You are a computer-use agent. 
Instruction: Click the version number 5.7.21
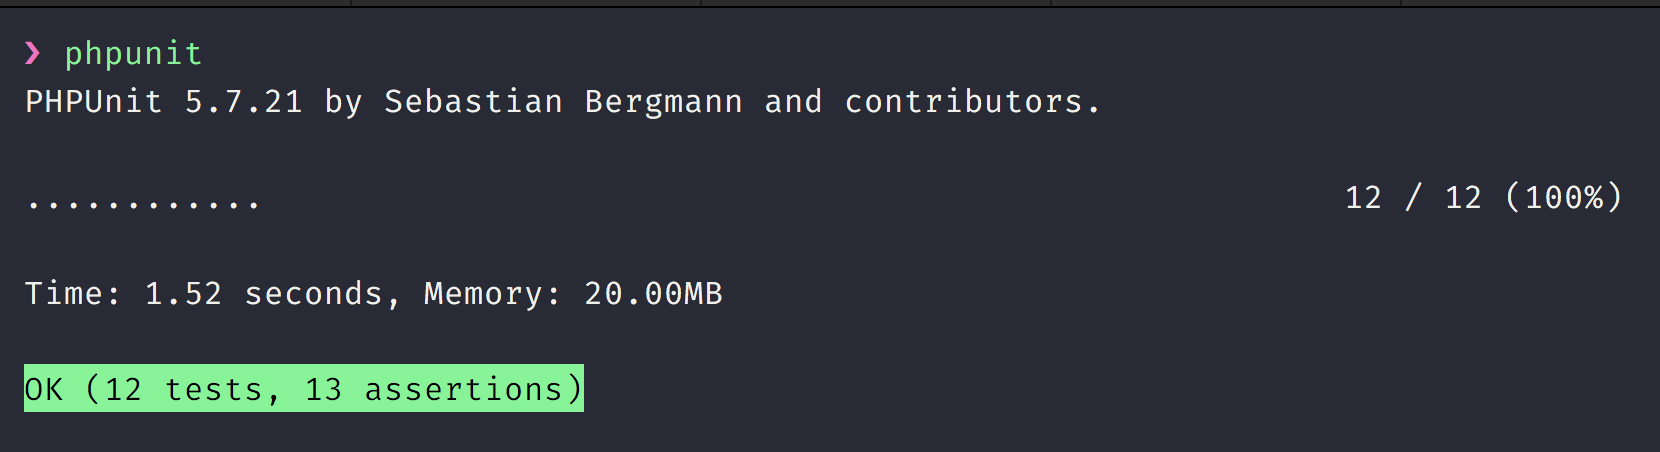(x=243, y=101)
